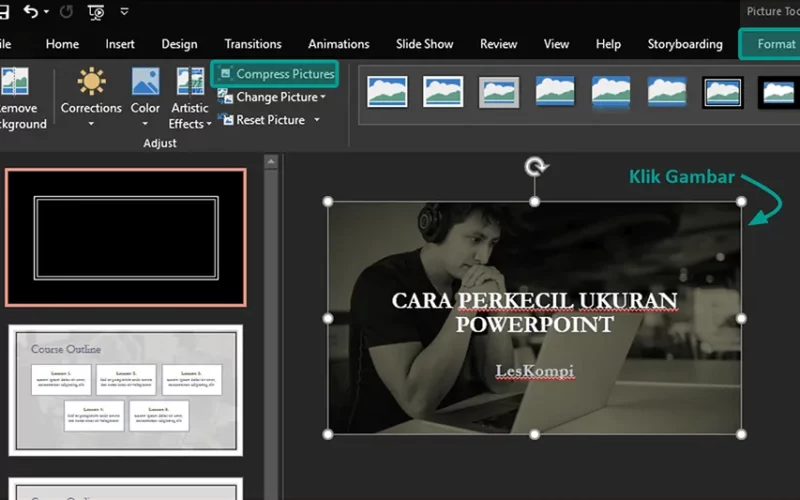The image size is (800, 500).
Task: Select the Picture Tools Format tab
Action: [x=776, y=44]
